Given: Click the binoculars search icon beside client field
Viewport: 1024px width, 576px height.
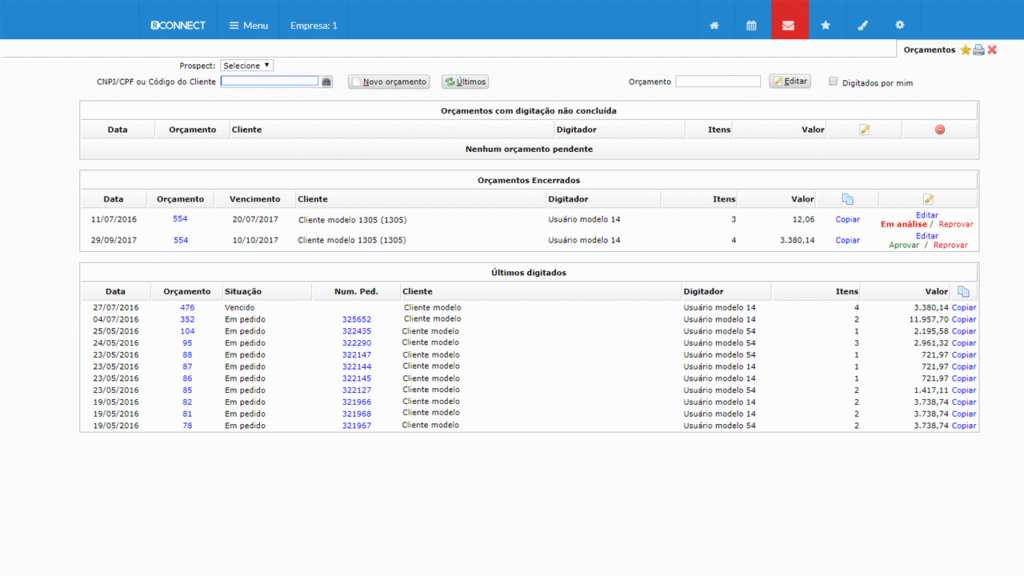Looking at the screenshot, I should click(x=326, y=82).
